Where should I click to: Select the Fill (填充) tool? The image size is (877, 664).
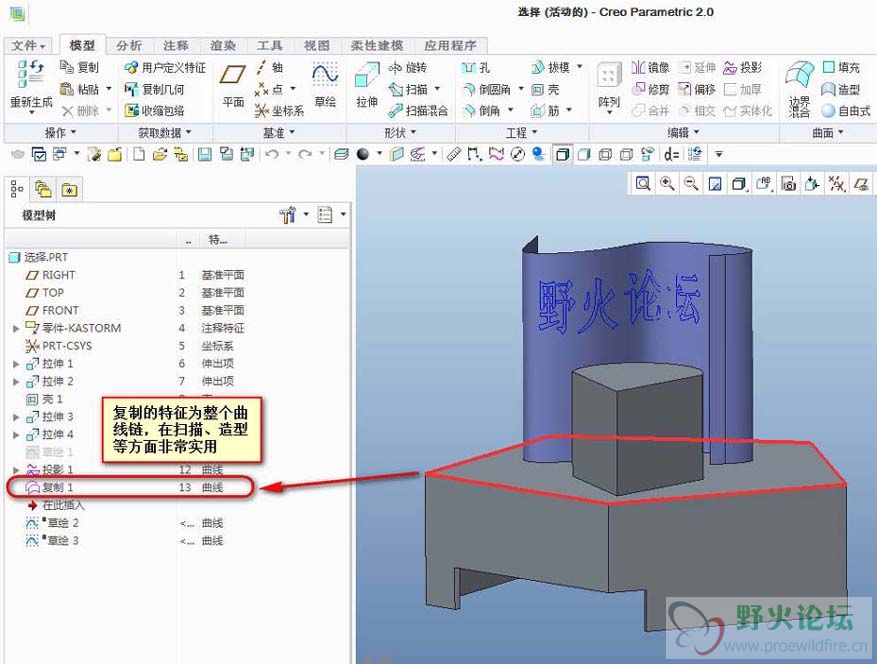click(x=841, y=68)
